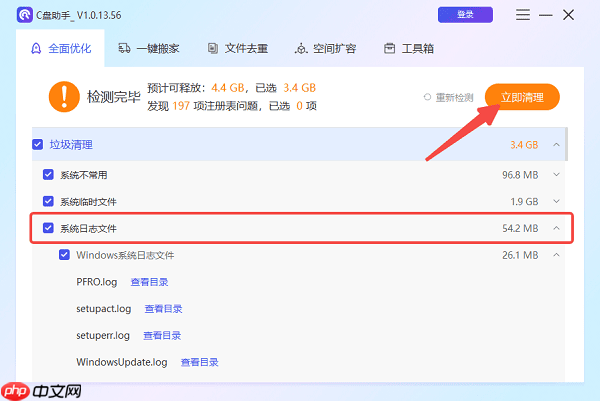Click the 系统临时文件 label
The height and width of the screenshot is (401, 600).
tap(88, 202)
